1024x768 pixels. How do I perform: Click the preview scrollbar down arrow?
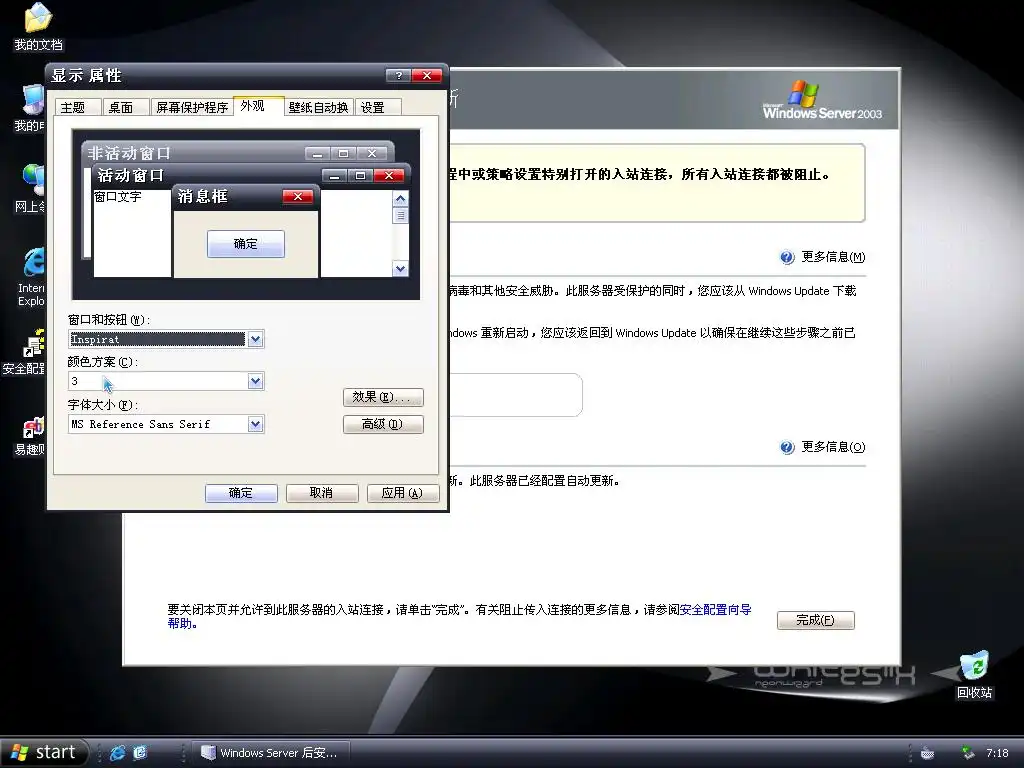click(x=400, y=268)
